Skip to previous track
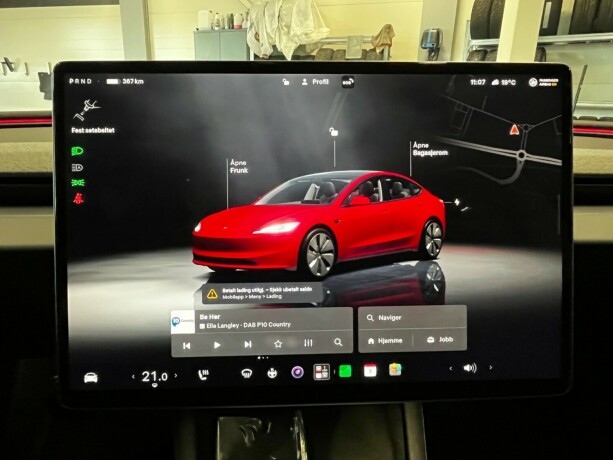Image resolution: width=613 pixels, height=460 pixels. click(186, 345)
